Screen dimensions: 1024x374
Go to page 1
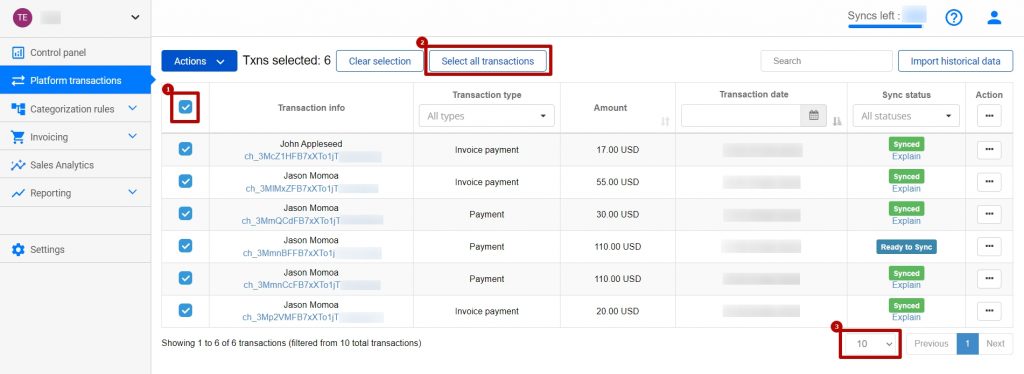click(x=968, y=343)
